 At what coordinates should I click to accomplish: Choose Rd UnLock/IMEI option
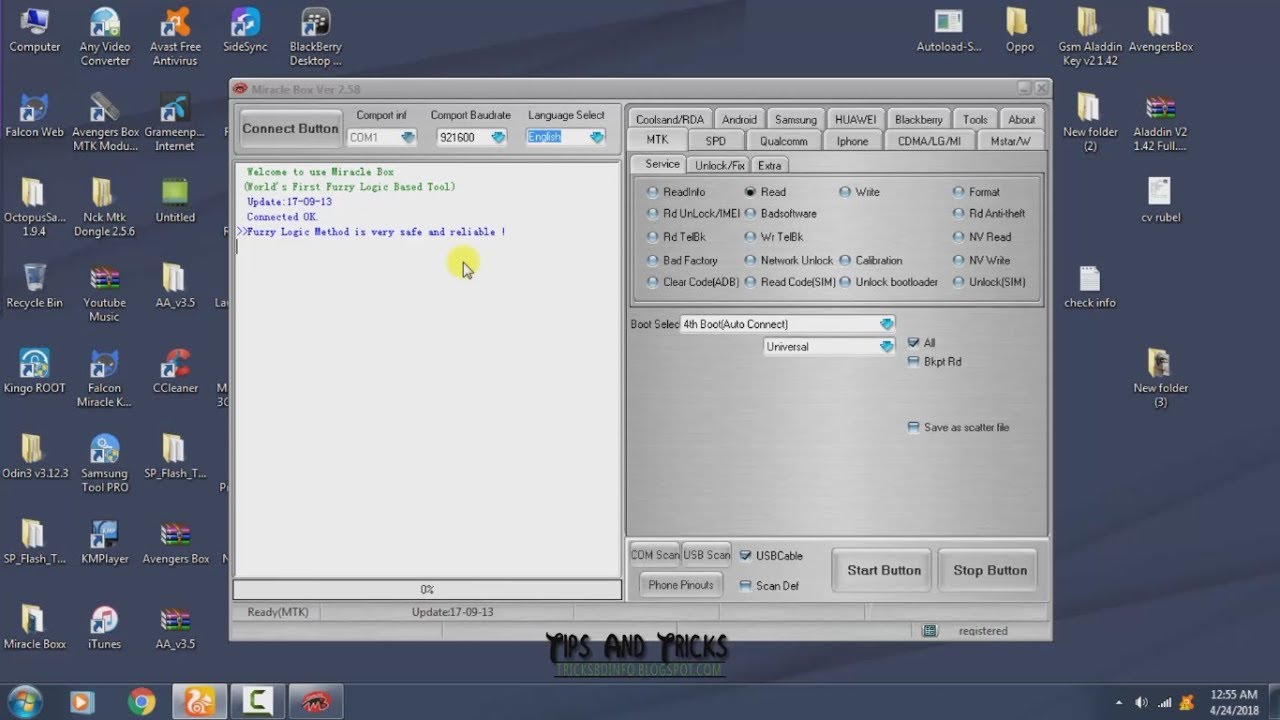(693, 214)
